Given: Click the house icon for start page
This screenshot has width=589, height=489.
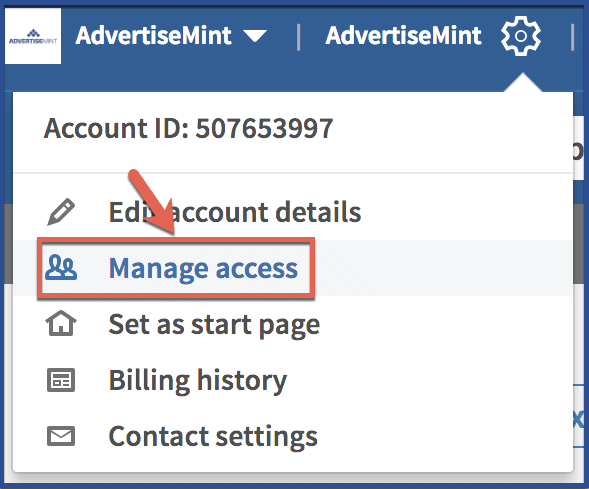Looking at the screenshot, I should coord(61,323).
